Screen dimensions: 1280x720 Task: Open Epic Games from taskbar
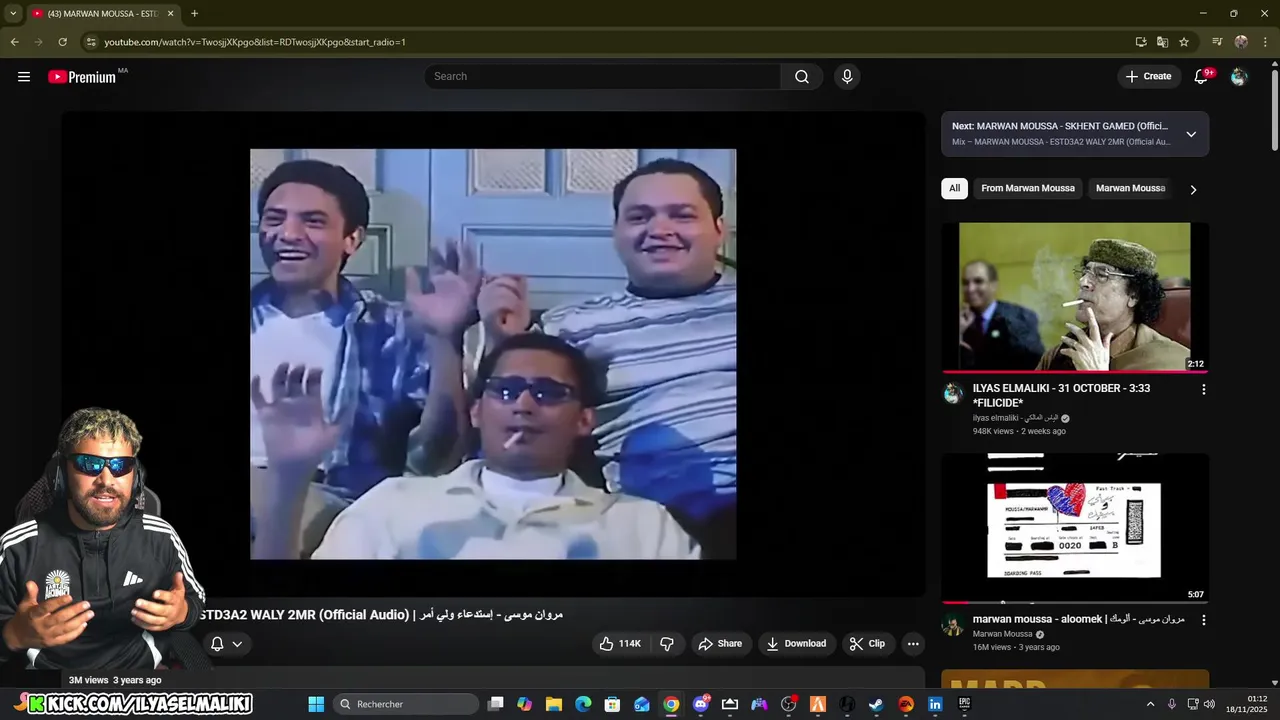[x=964, y=704]
